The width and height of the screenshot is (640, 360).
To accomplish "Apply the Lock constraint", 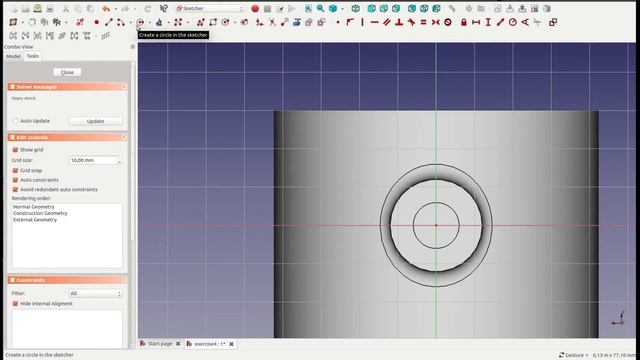I will [464, 22].
